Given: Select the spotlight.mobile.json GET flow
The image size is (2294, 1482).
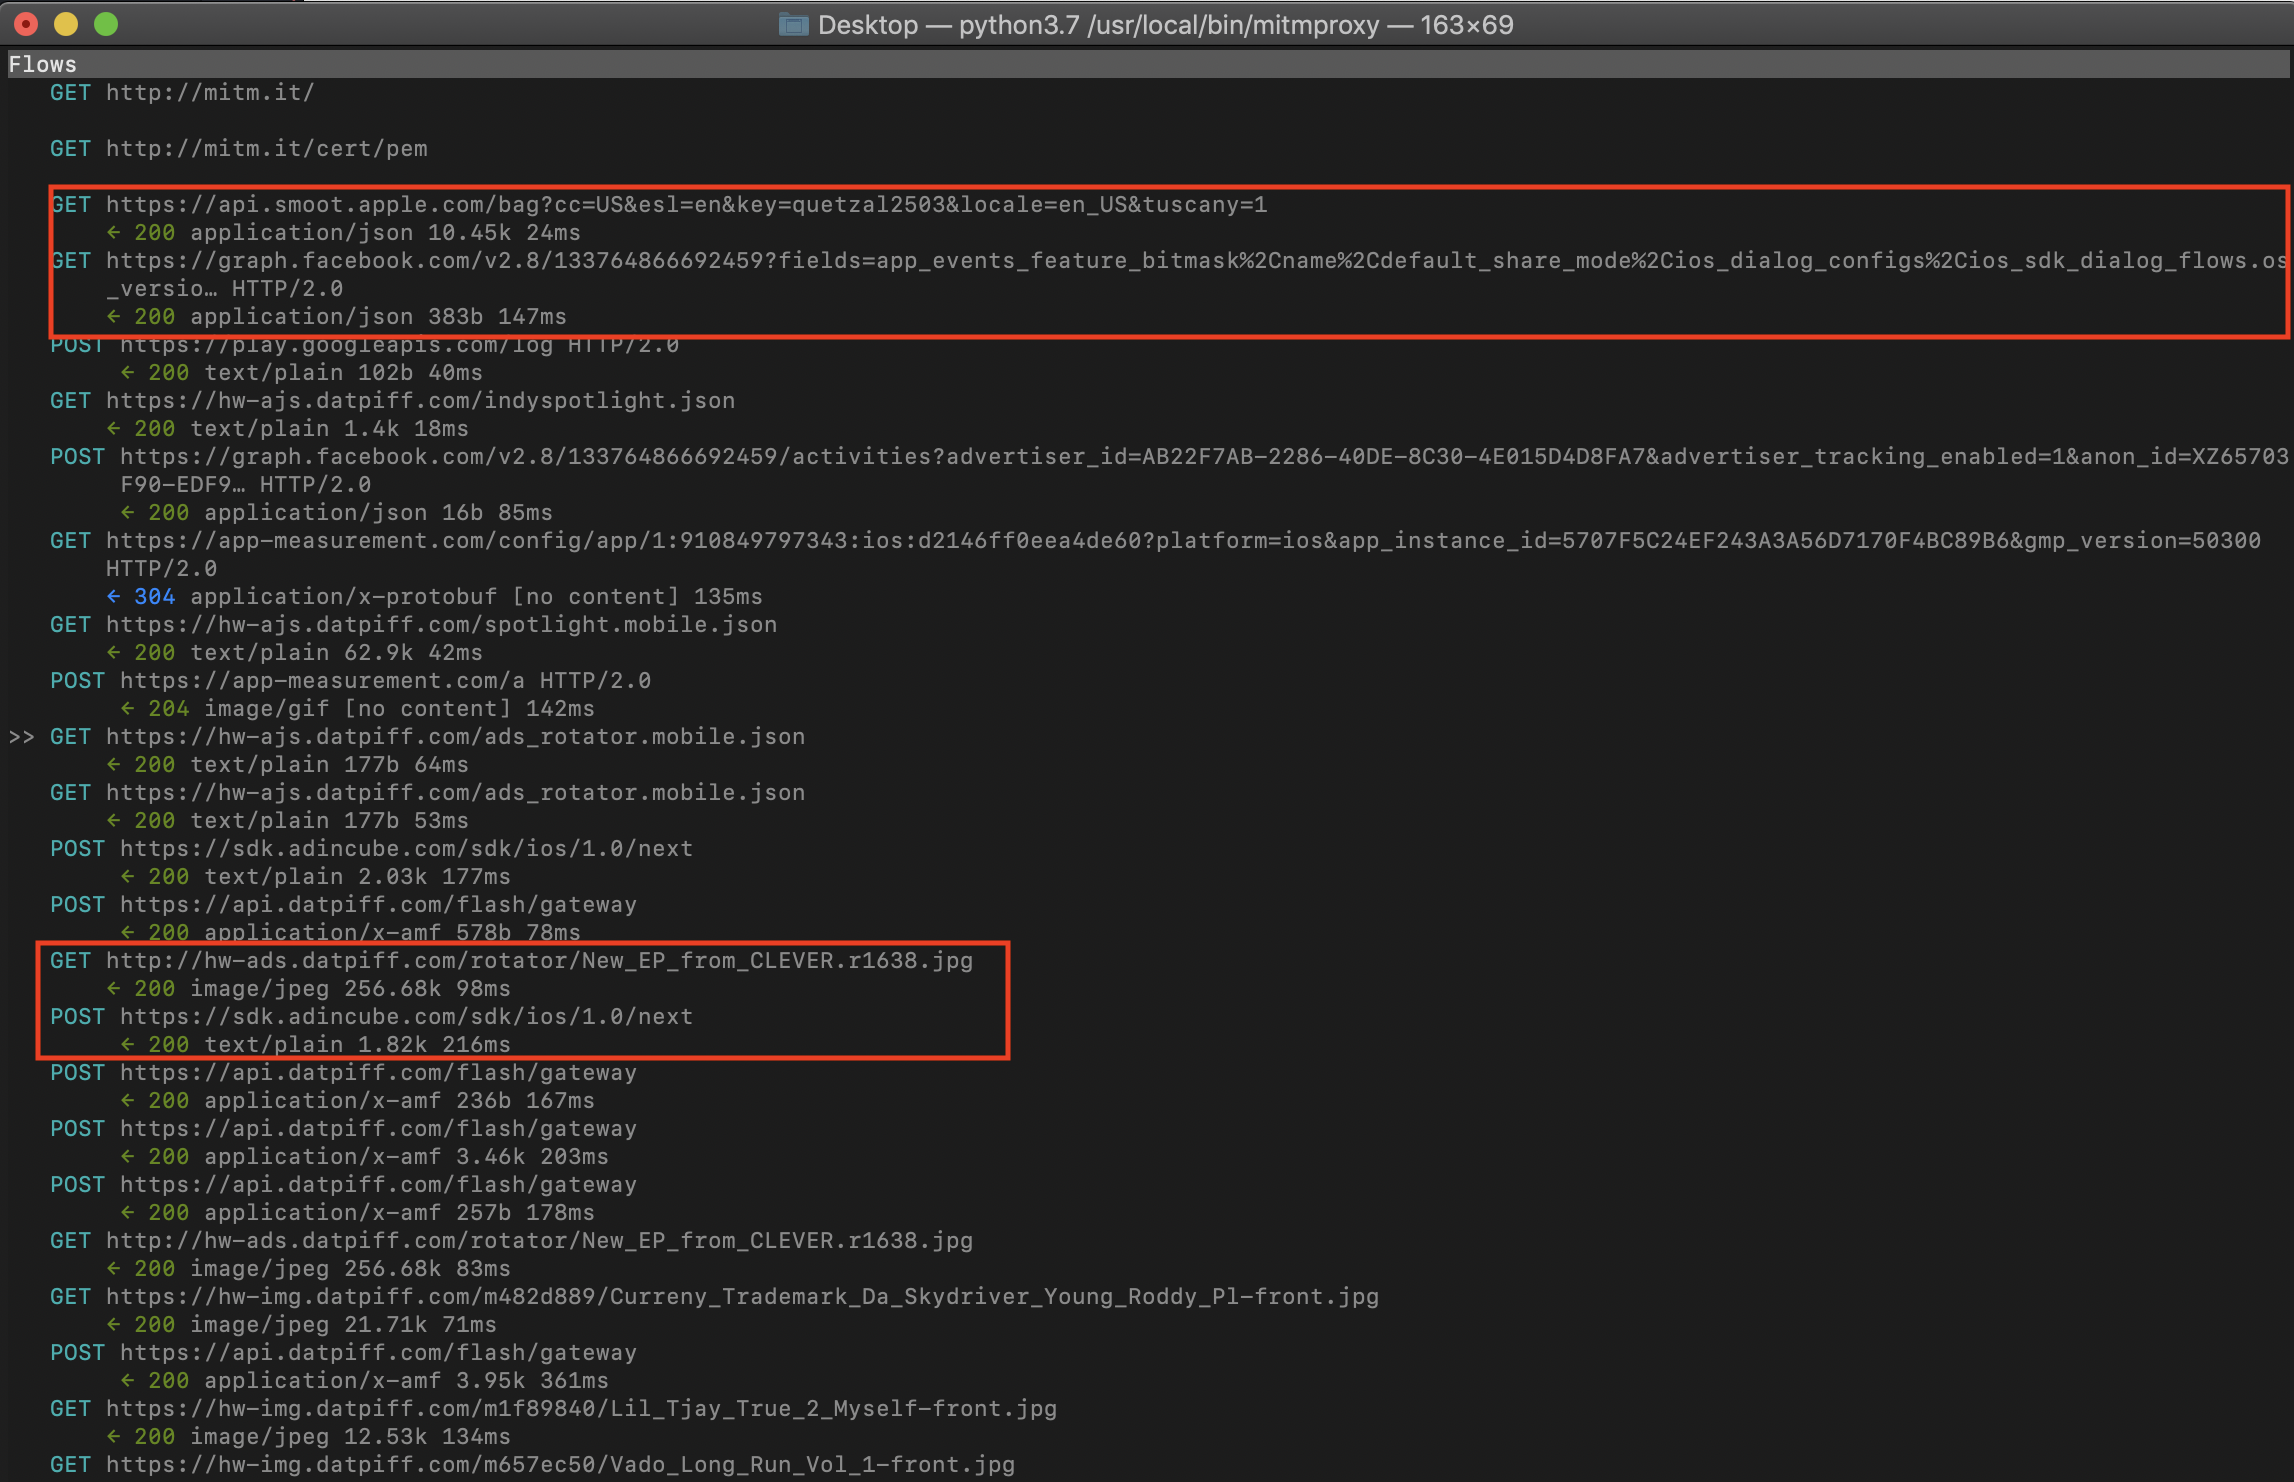Looking at the screenshot, I should click(x=414, y=625).
